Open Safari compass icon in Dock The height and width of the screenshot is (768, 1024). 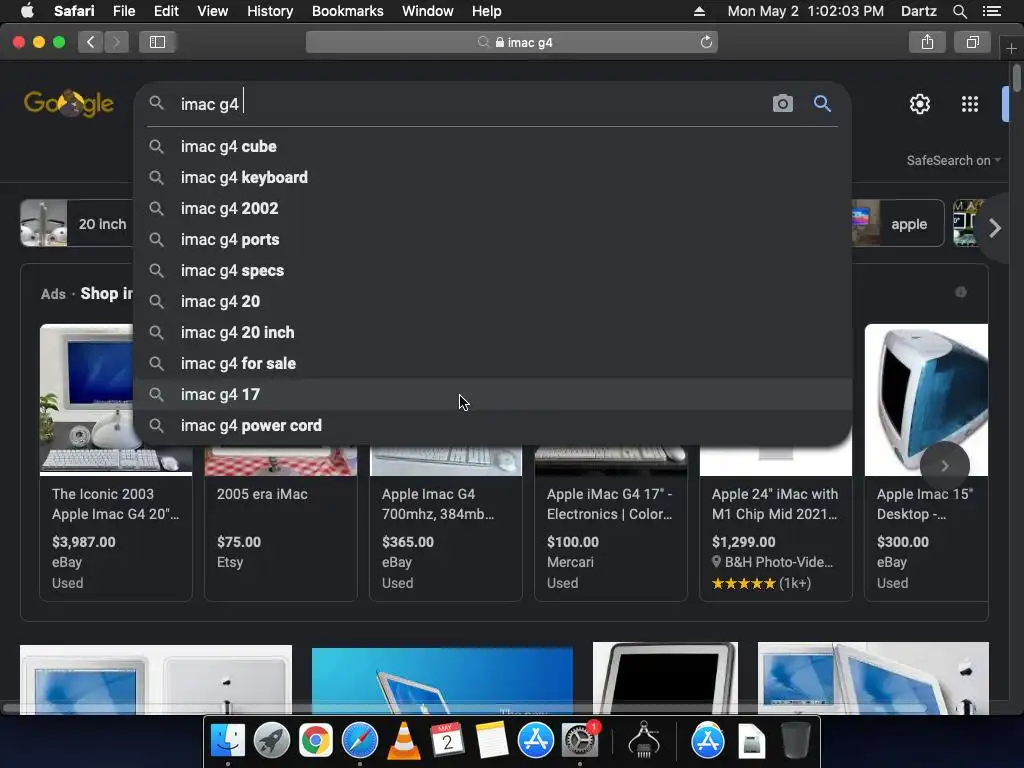360,741
